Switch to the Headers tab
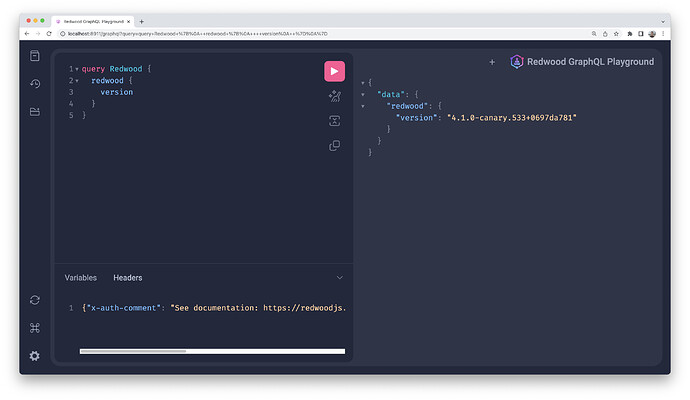 click(128, 278)
